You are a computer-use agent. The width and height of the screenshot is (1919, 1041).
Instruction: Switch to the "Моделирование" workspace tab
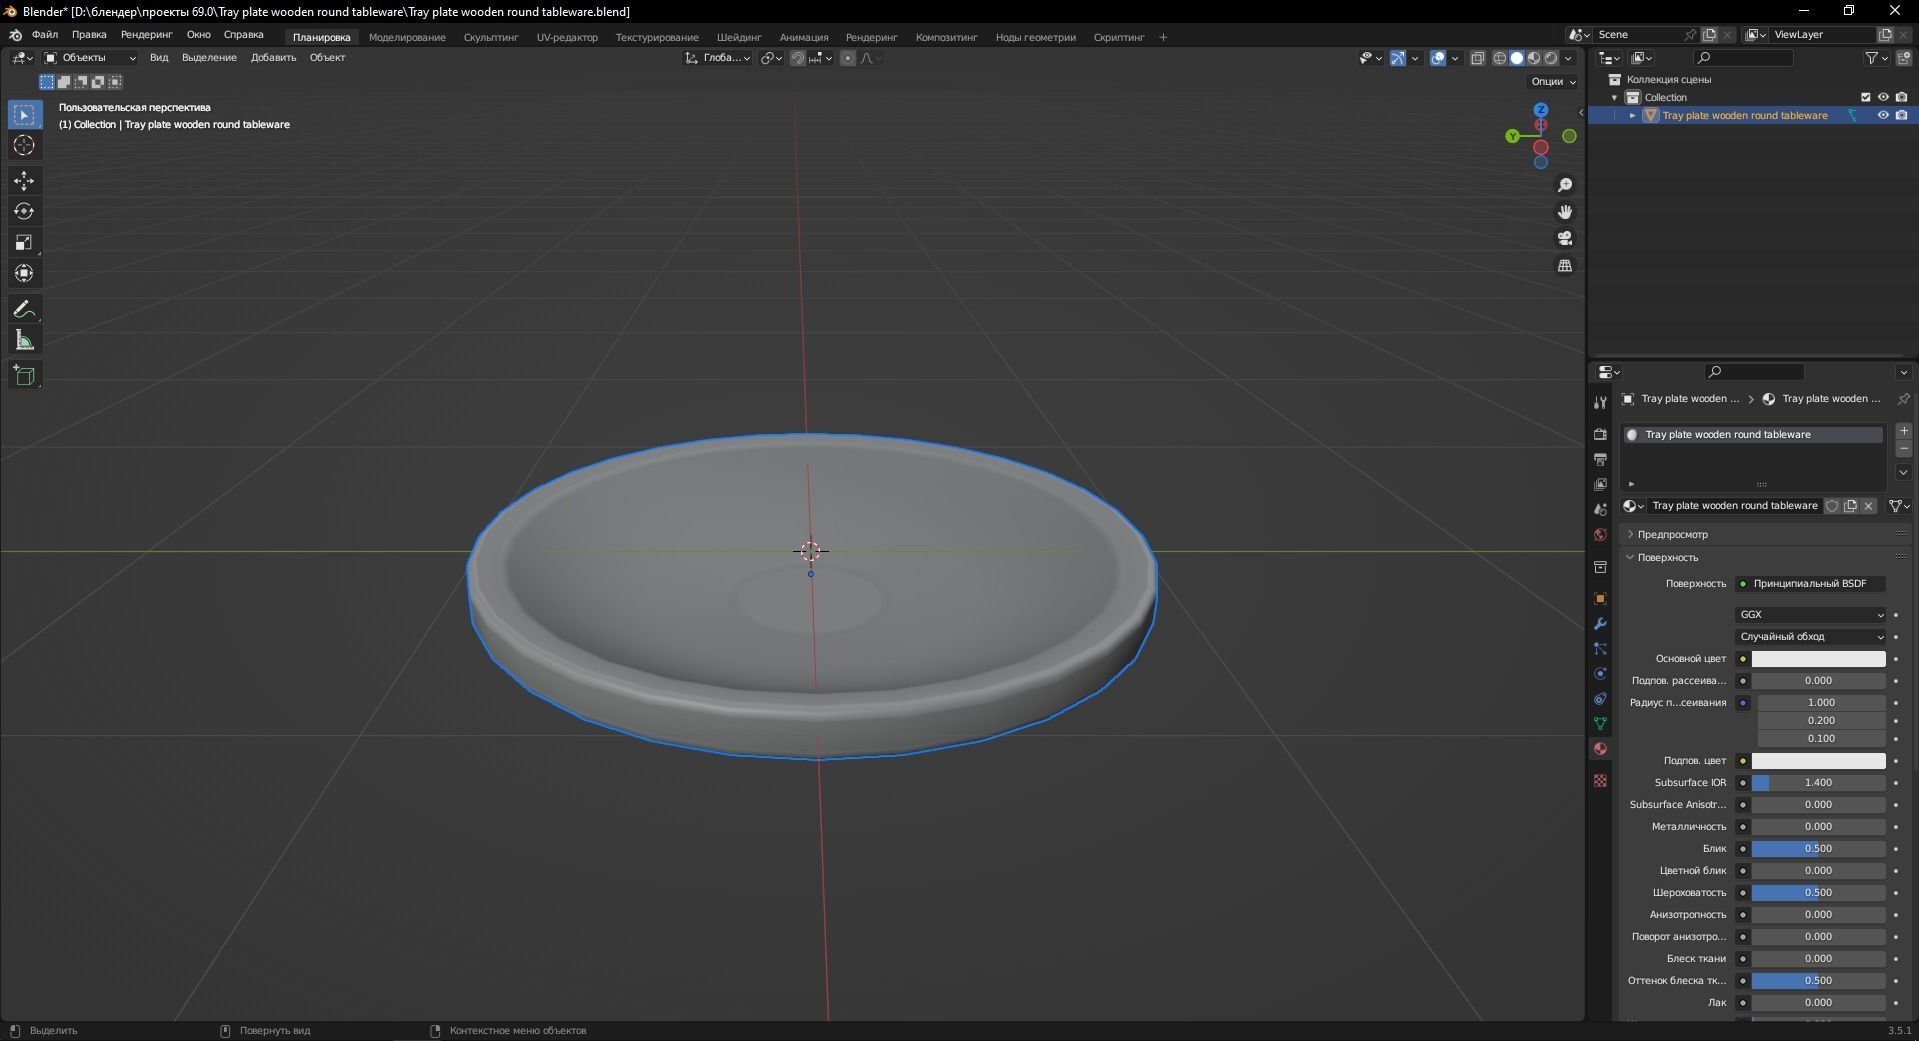(x=407, y=38)
